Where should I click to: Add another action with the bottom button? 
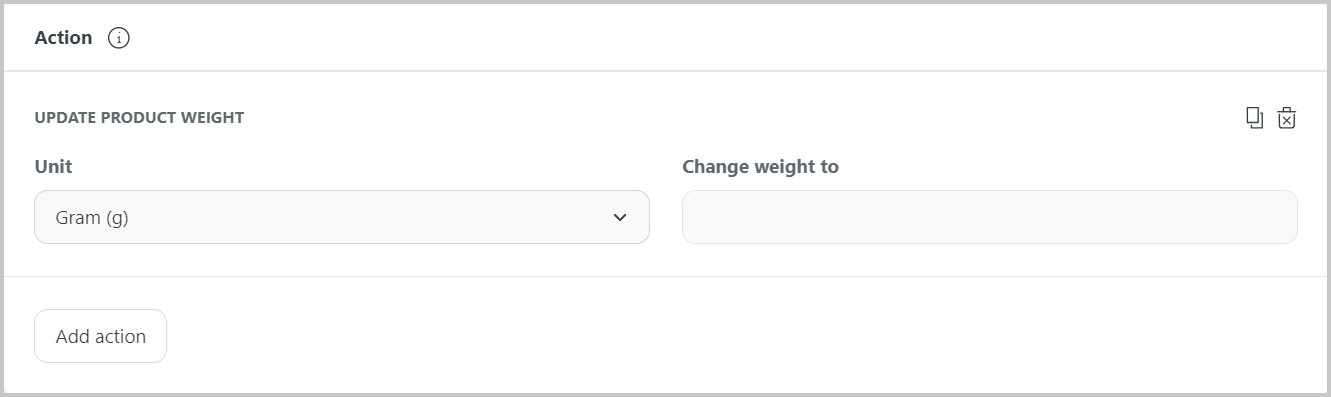(100, 336)
